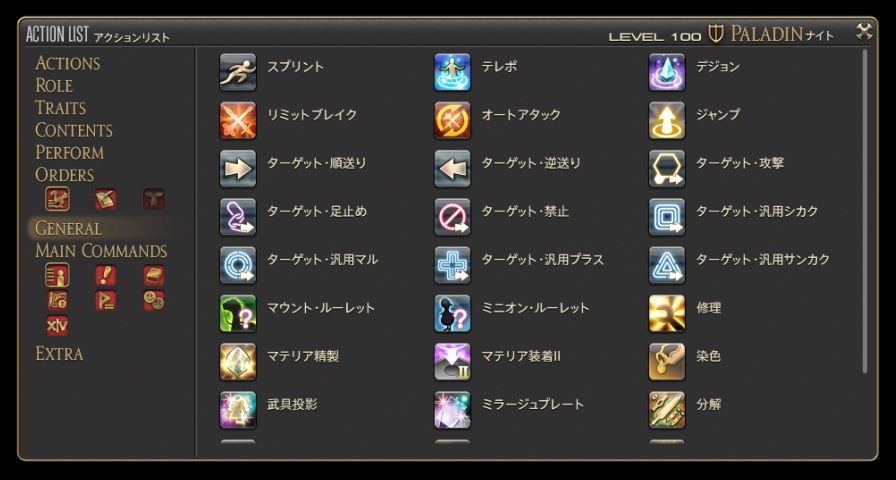The image size is (896, 480).
Task: Select the Limit Break (リミットブレイク) icon
Action: pos(238,121)
